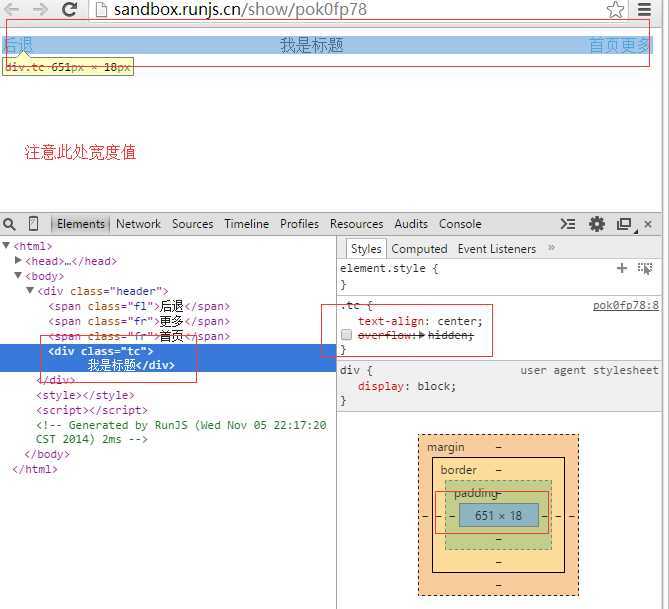Image resolution: width=669 pixels, height=609 pixels.
Task: Select Styles sidebar tab
Action: [x=366, y=248]
